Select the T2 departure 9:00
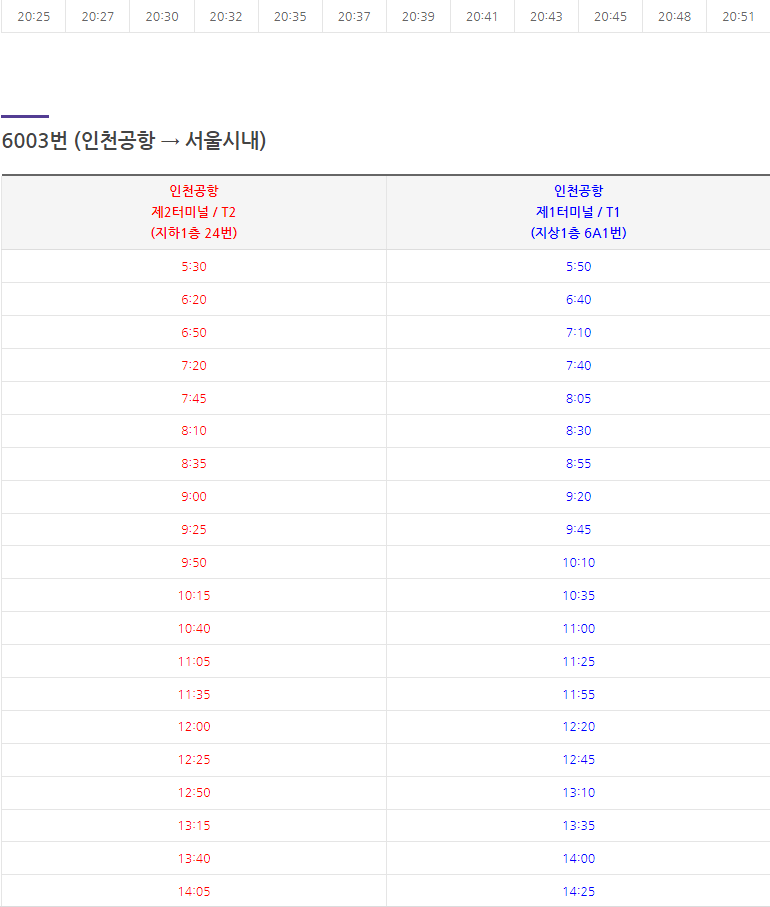This screenshot has width=770, height=907. pyautogui.click(x=194, y=496)
